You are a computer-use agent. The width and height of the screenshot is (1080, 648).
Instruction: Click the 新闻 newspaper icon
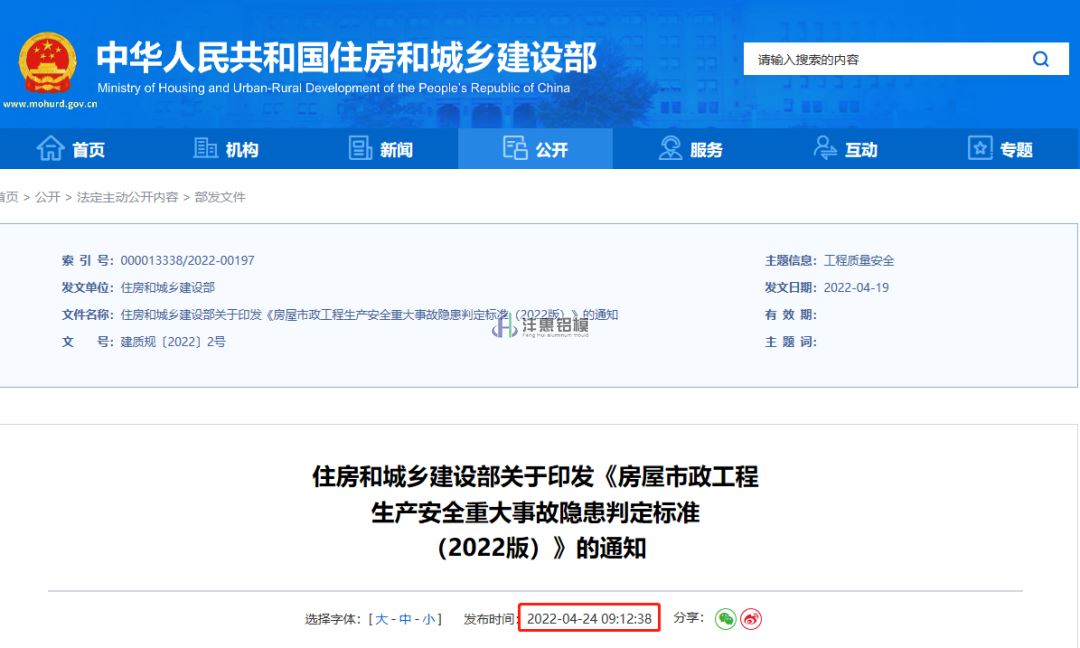(360, 149)
